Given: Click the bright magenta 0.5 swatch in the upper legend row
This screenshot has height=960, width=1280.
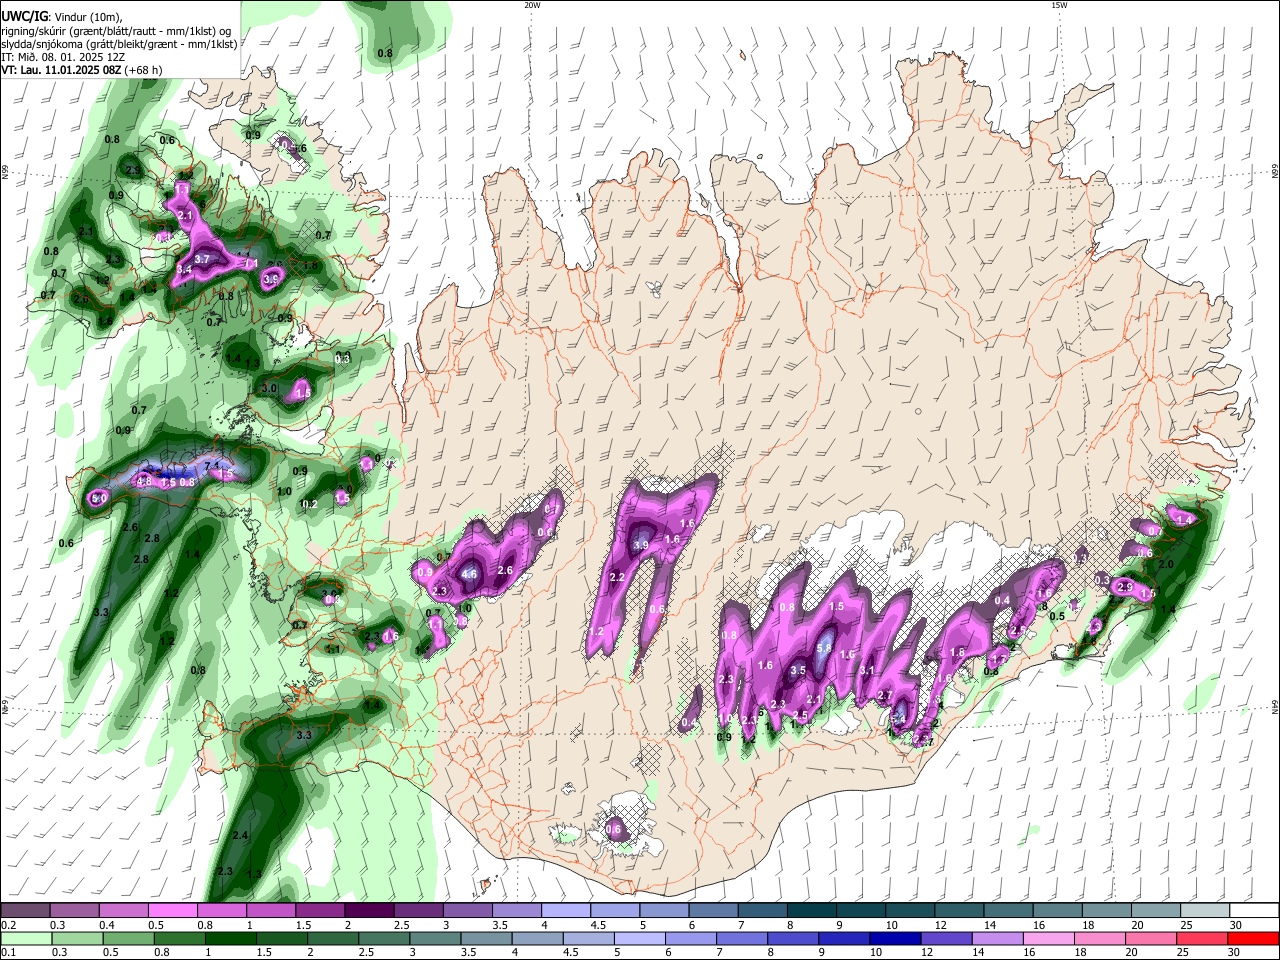Looking at the screenshot, I should click(172, 911).
